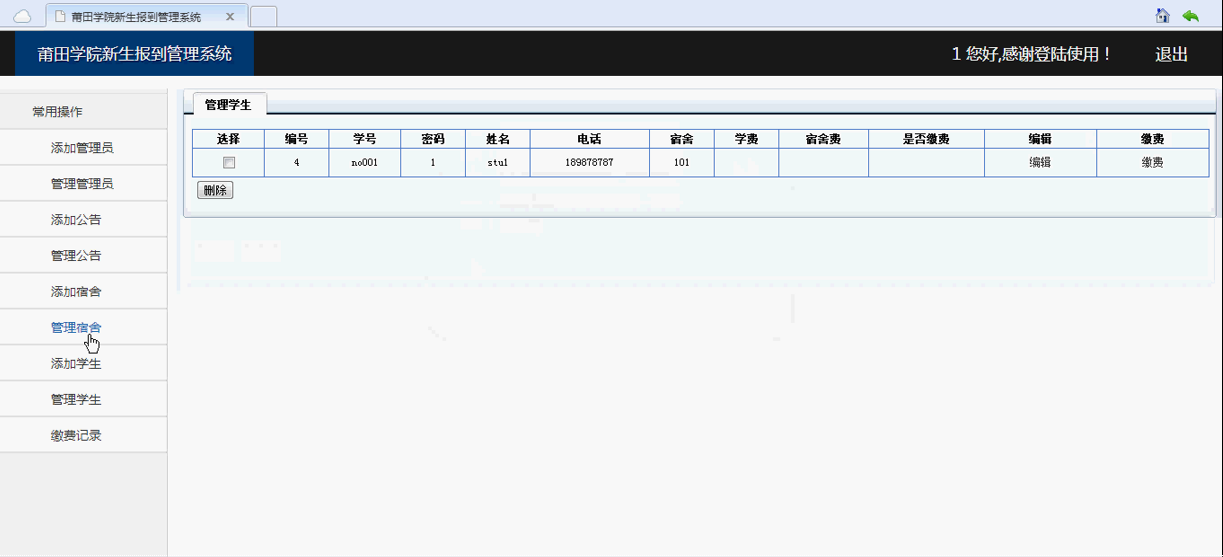
Task: Open 管理宿舍 in sidebar
Action: pyautogui.click(x=76, y=328)
